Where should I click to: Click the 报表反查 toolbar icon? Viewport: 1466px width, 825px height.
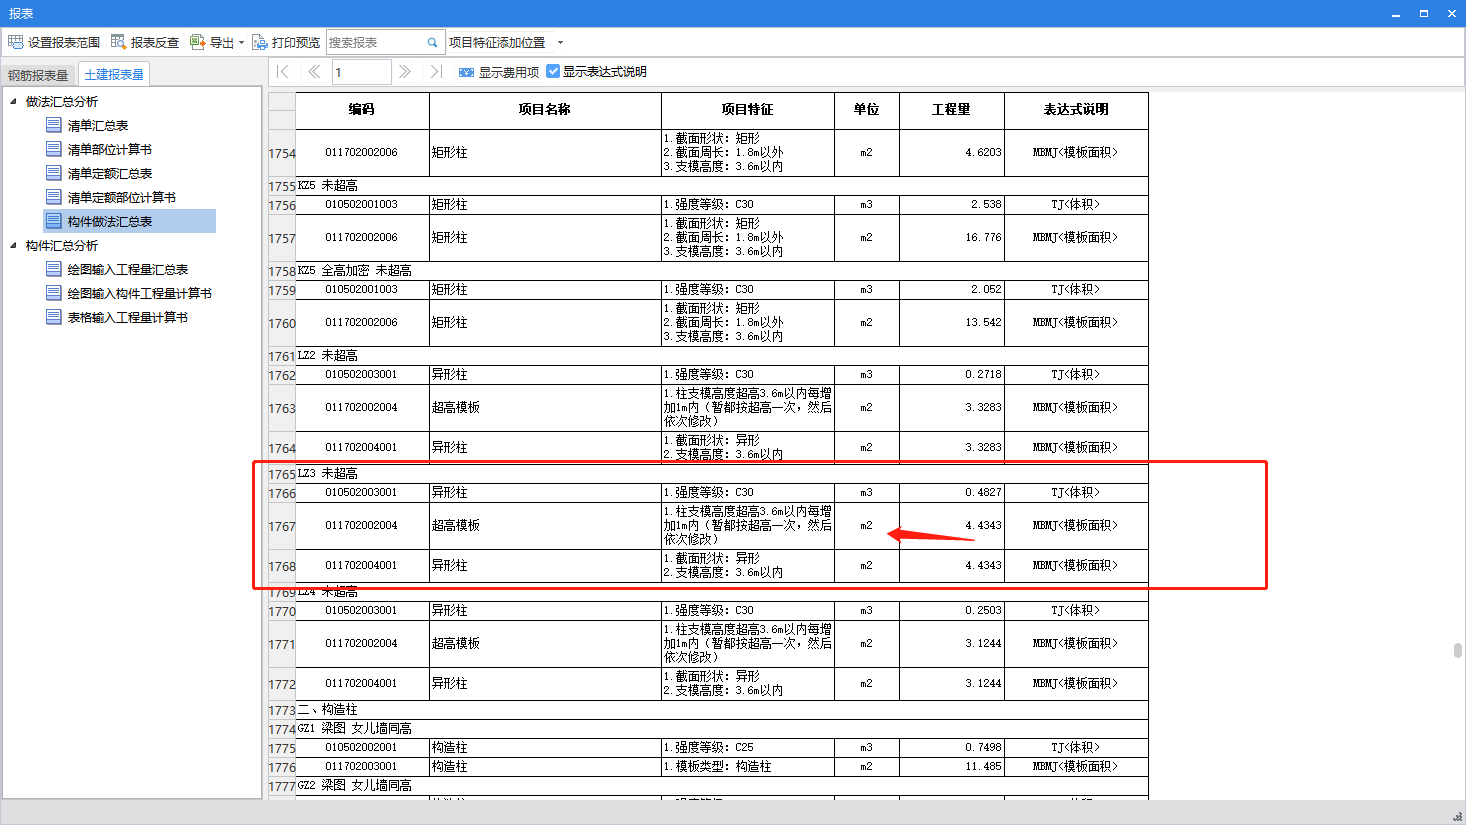click(x=118, y=42)
